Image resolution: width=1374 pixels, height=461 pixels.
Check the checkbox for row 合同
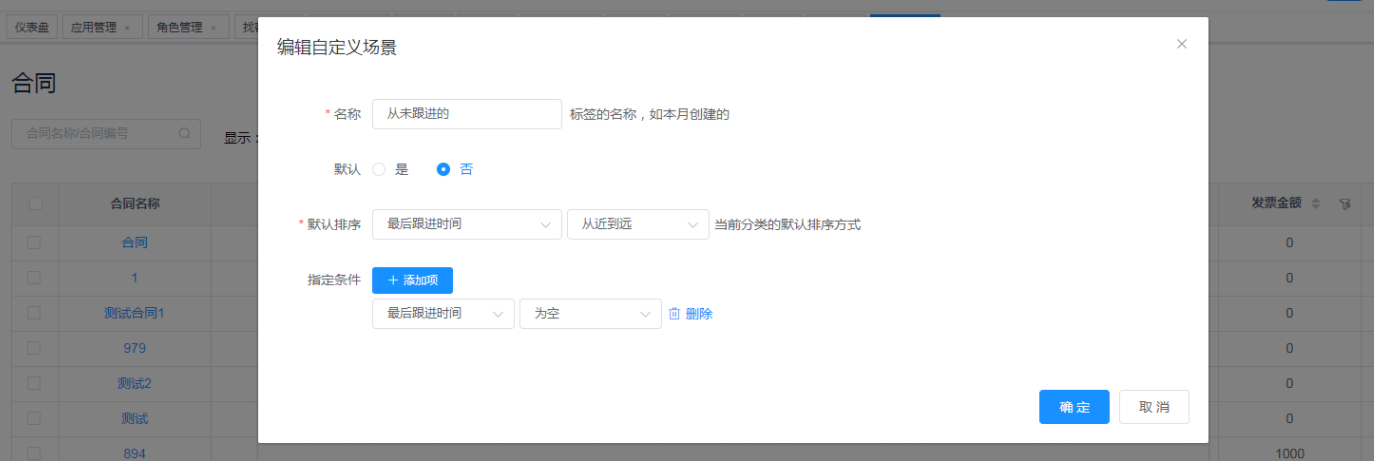[35, 242]
